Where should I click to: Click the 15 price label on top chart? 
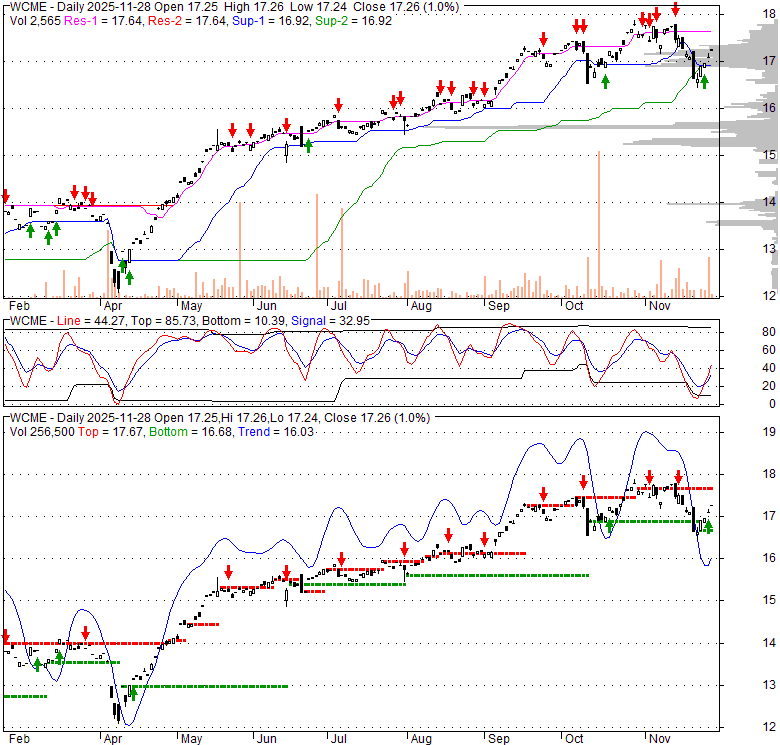pos(770,155)
